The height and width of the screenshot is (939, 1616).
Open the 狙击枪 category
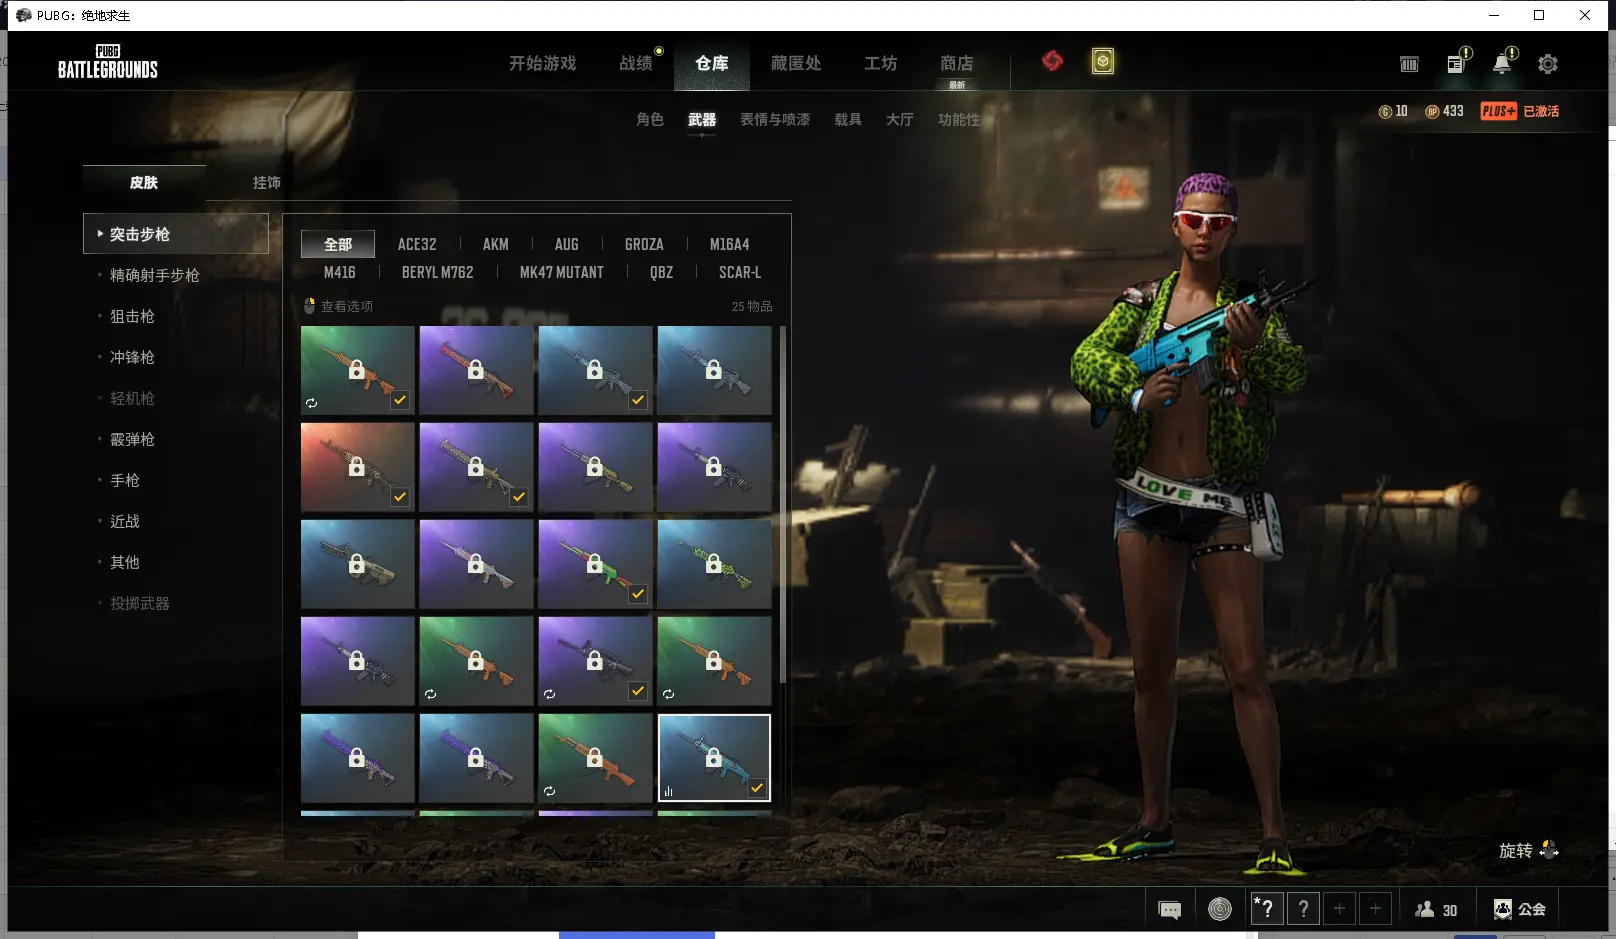pyautogui.click(x=132, y=316)
